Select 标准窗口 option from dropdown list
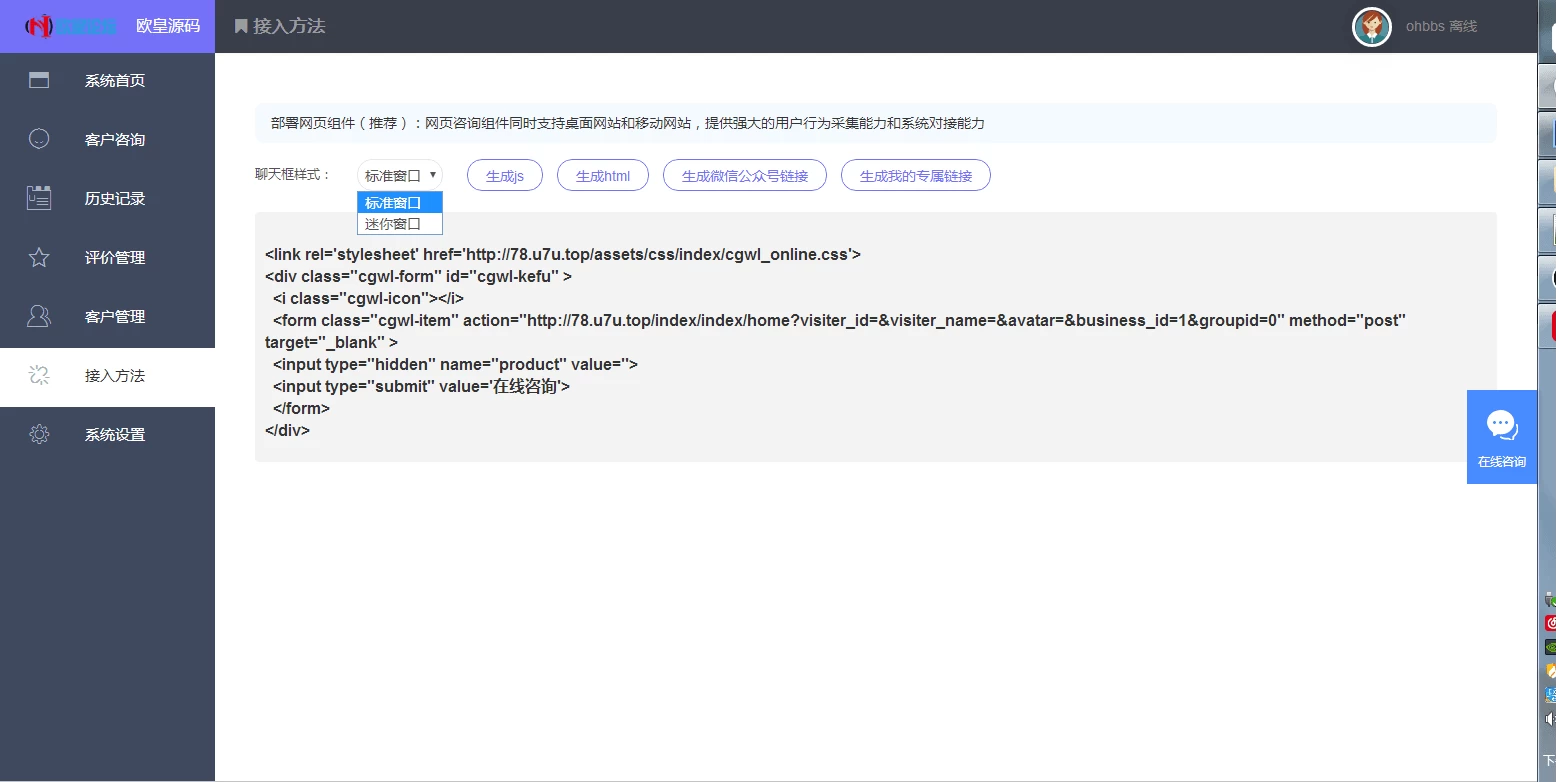 coord(400,203)
